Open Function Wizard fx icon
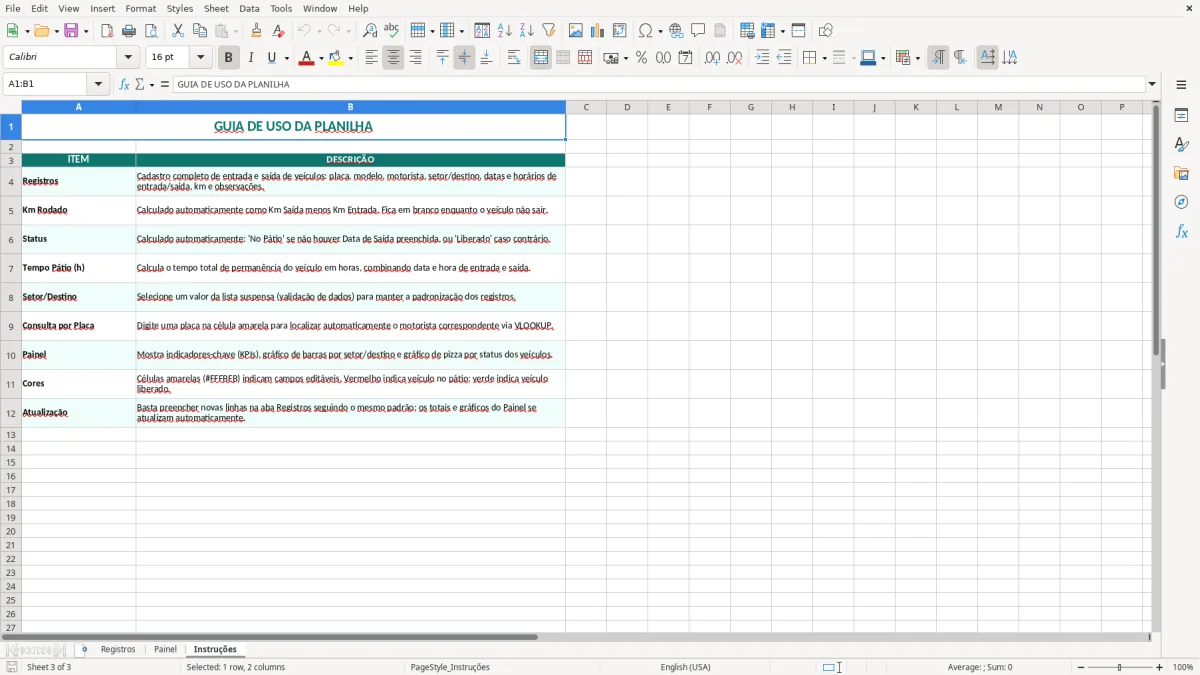 (x=124, y=84)
